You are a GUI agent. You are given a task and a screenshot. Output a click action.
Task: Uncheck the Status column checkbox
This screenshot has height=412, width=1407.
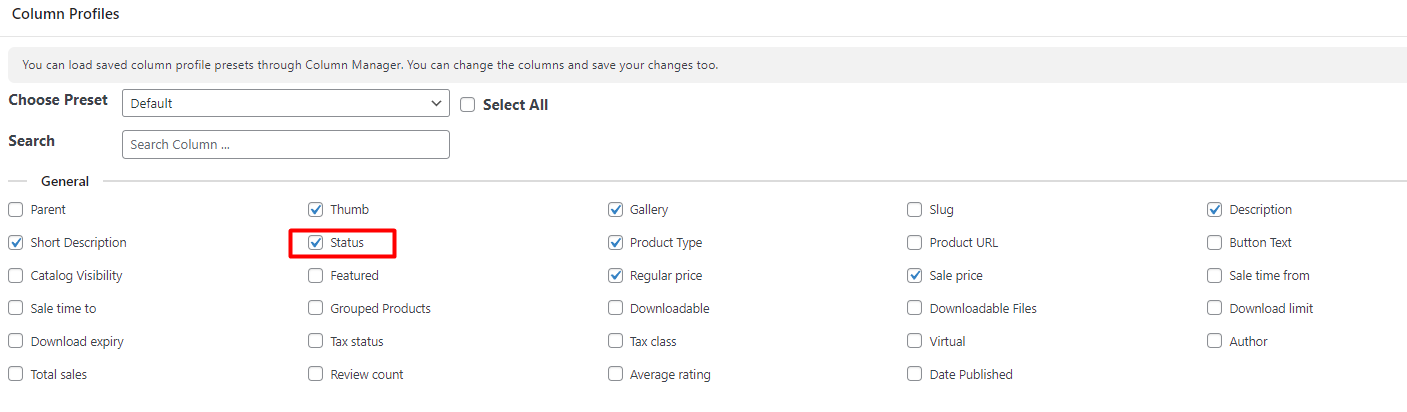tap(315, 243)
